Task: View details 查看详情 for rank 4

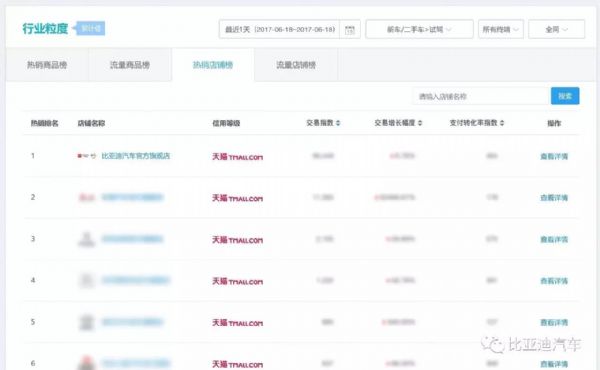Action: [554, 281]
